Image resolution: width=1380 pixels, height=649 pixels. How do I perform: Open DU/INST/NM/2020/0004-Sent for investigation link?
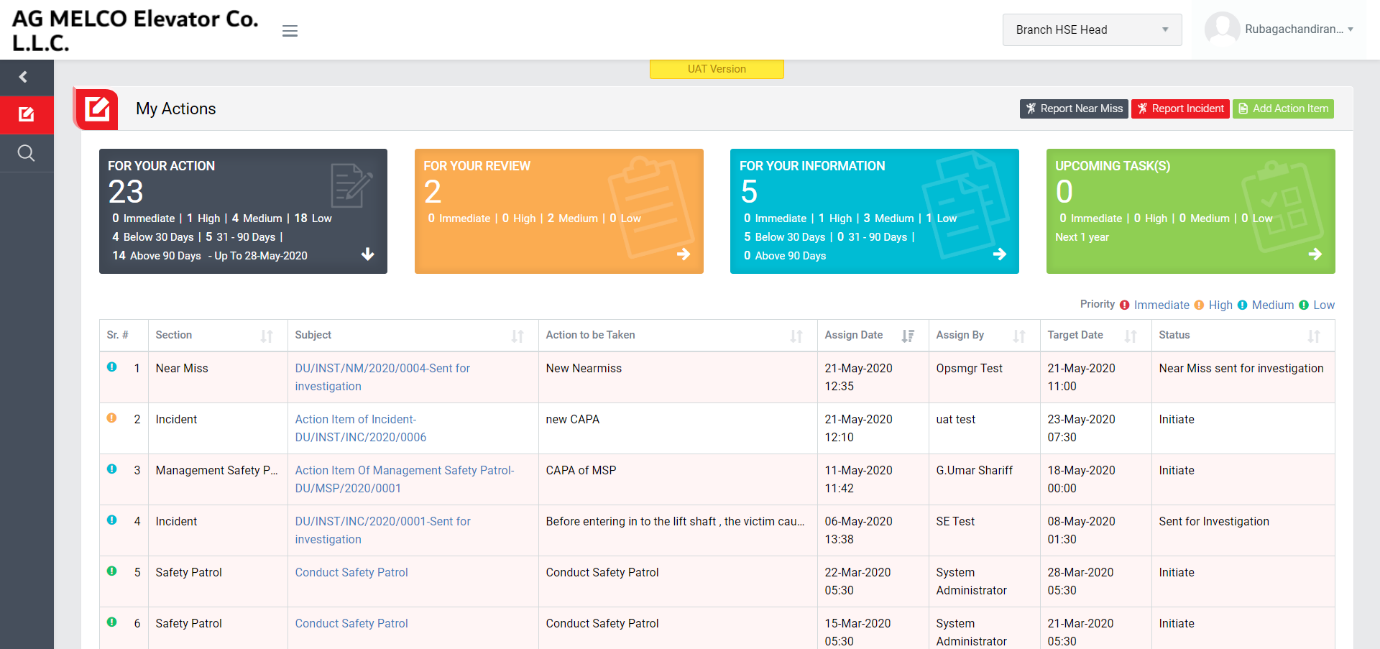[x=382, y=377]
